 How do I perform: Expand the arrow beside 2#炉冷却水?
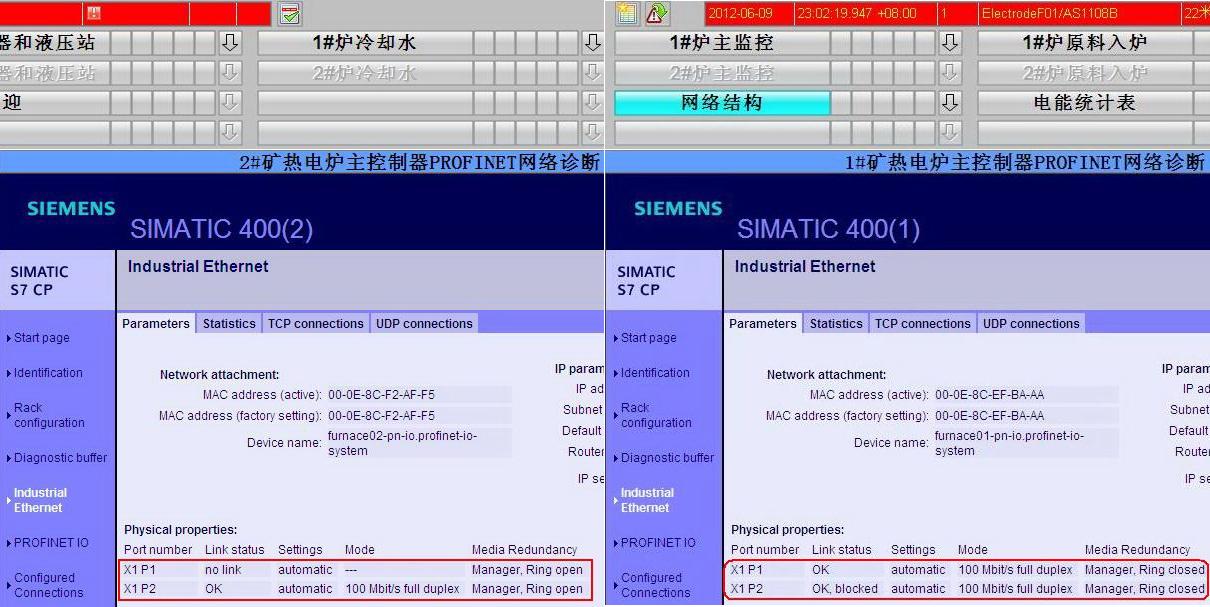[x=593, y=73]
